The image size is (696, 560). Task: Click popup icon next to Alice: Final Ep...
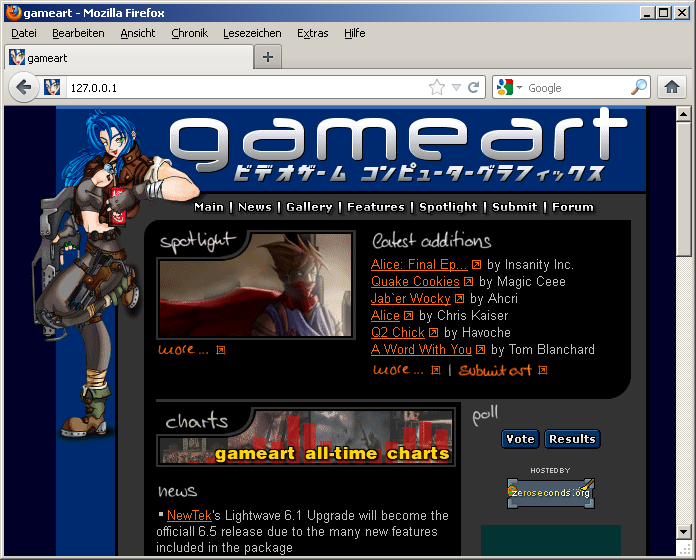click(476, 265)
